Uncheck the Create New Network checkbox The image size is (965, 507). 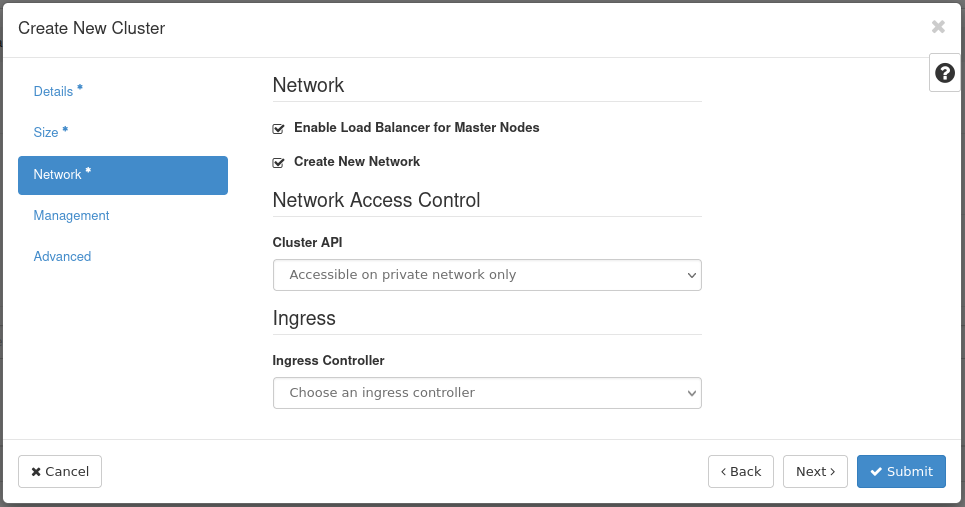coord(279,162)
